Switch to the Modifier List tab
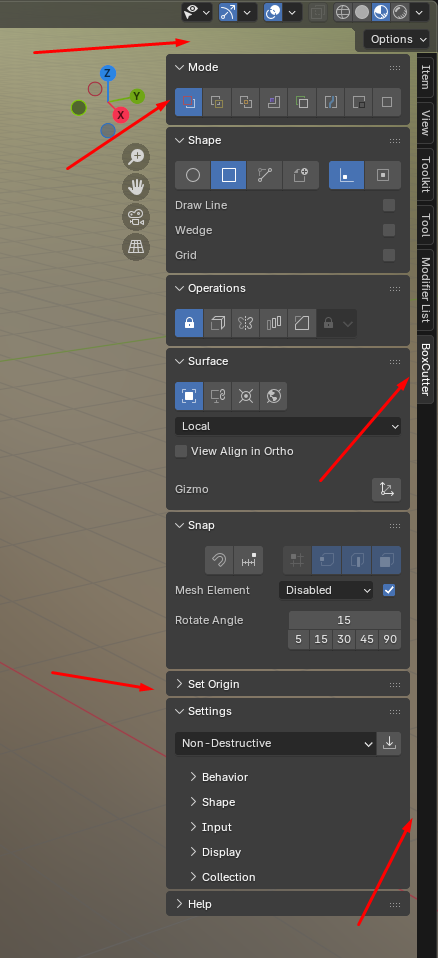Image resolution: width=438 pixels, height=958 pixels. coord(426,290)
